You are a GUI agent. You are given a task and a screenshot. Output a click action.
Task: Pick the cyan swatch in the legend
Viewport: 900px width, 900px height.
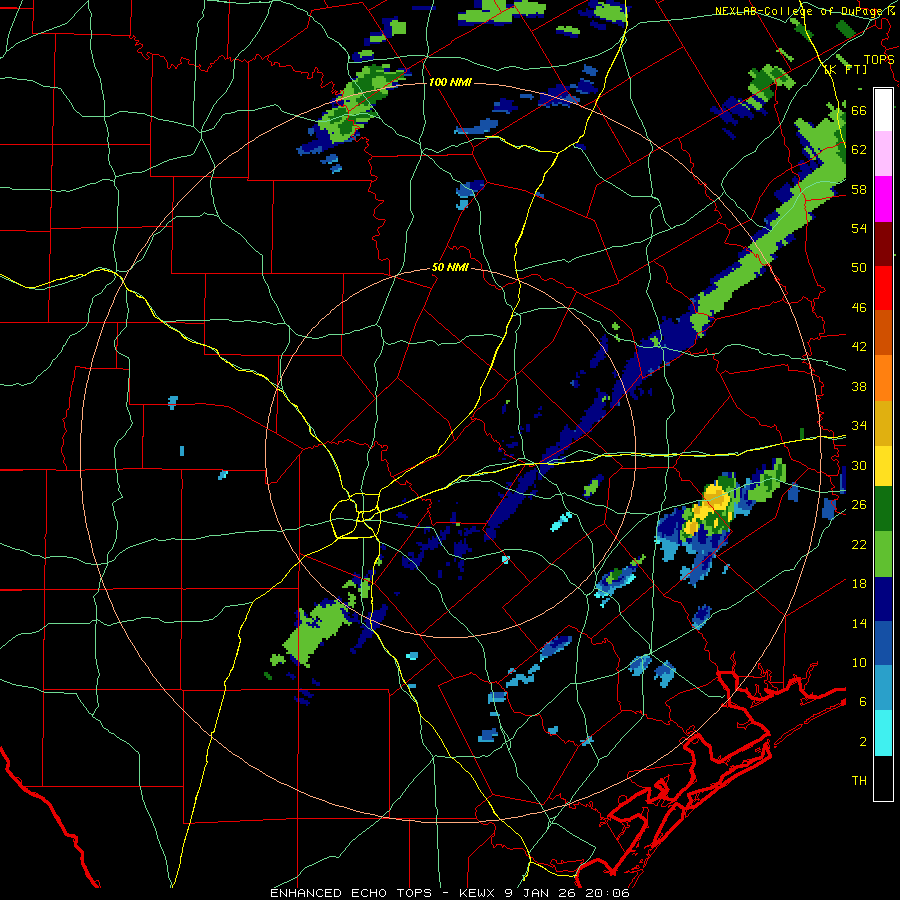click(883, 734)
